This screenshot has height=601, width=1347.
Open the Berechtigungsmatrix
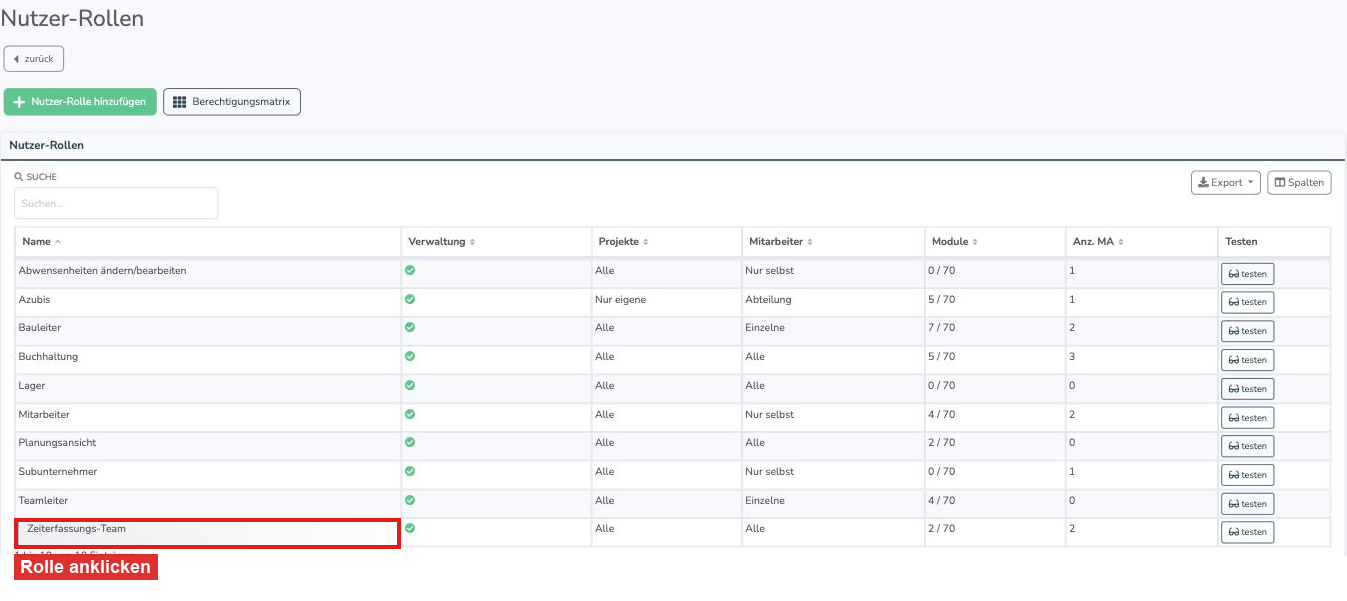click(x=232, y=102)
